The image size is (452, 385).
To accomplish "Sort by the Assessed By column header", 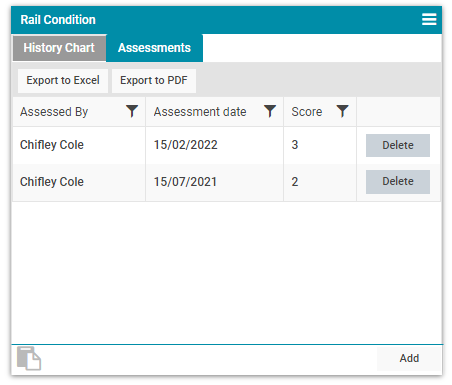I will click(x=54, y=112).
